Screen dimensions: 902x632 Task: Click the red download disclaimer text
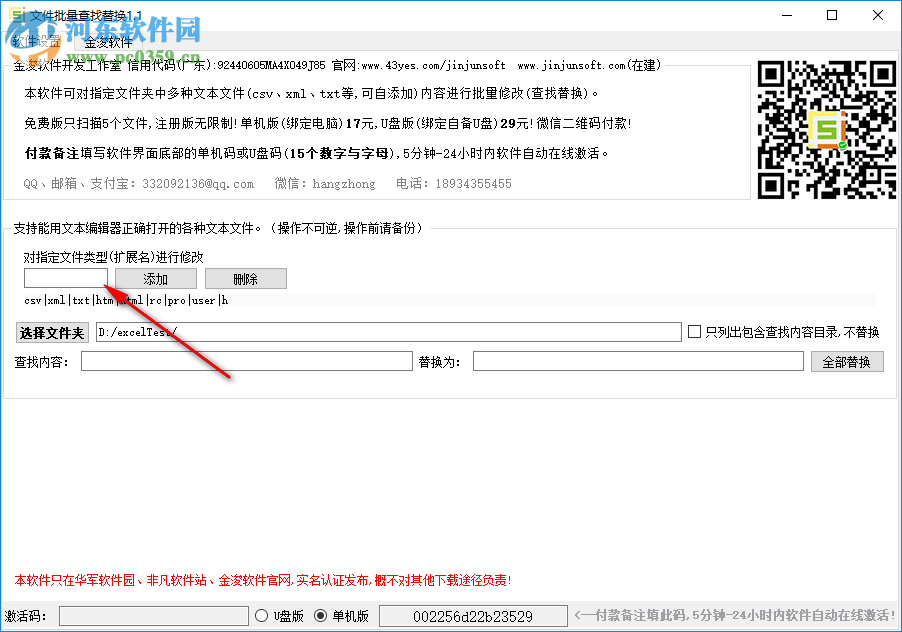pos(258,579)
